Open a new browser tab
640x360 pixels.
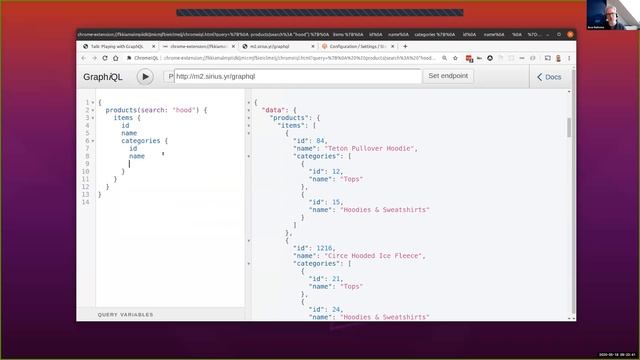[x=405, y=47]
